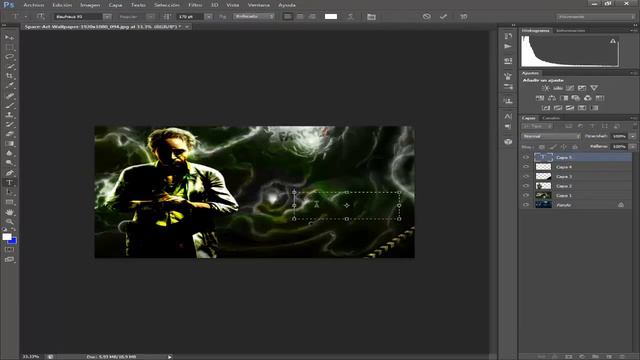This screenshot has width=640, height=360.
Task: Select the History Brush tool
Action: coord(9,124)
